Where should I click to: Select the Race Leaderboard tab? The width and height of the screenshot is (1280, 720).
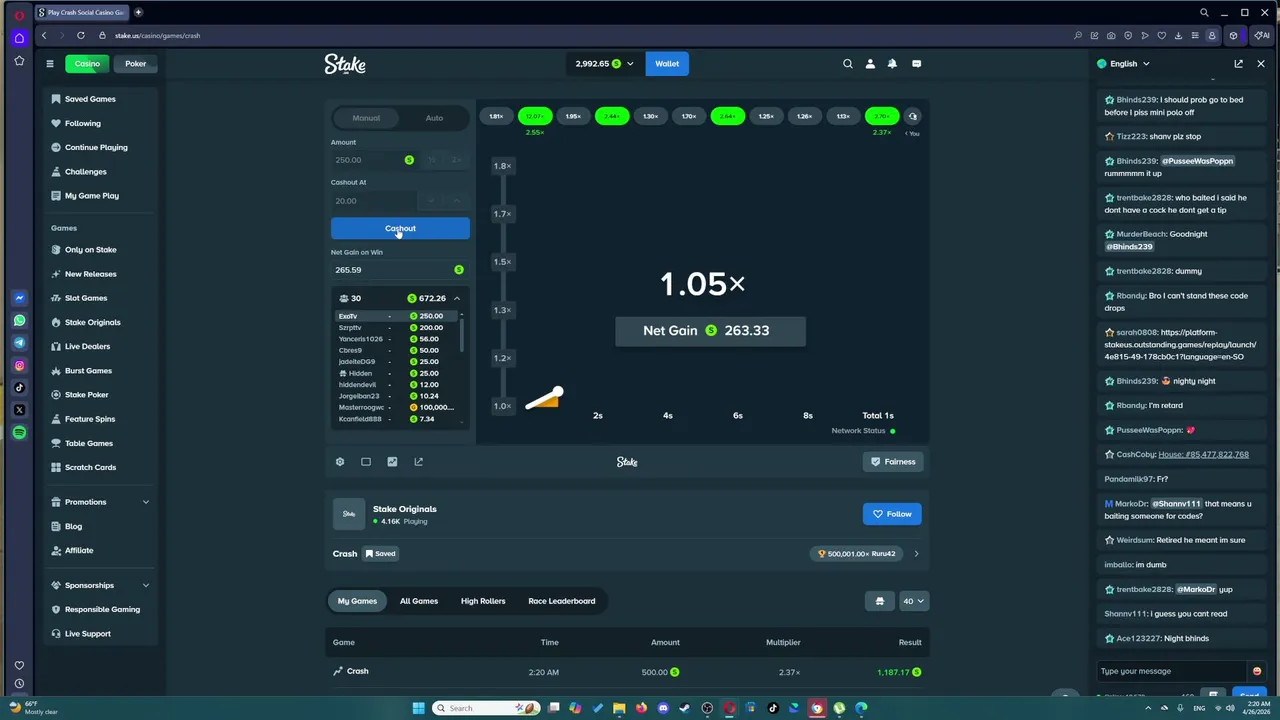click(x=562, y=601)
